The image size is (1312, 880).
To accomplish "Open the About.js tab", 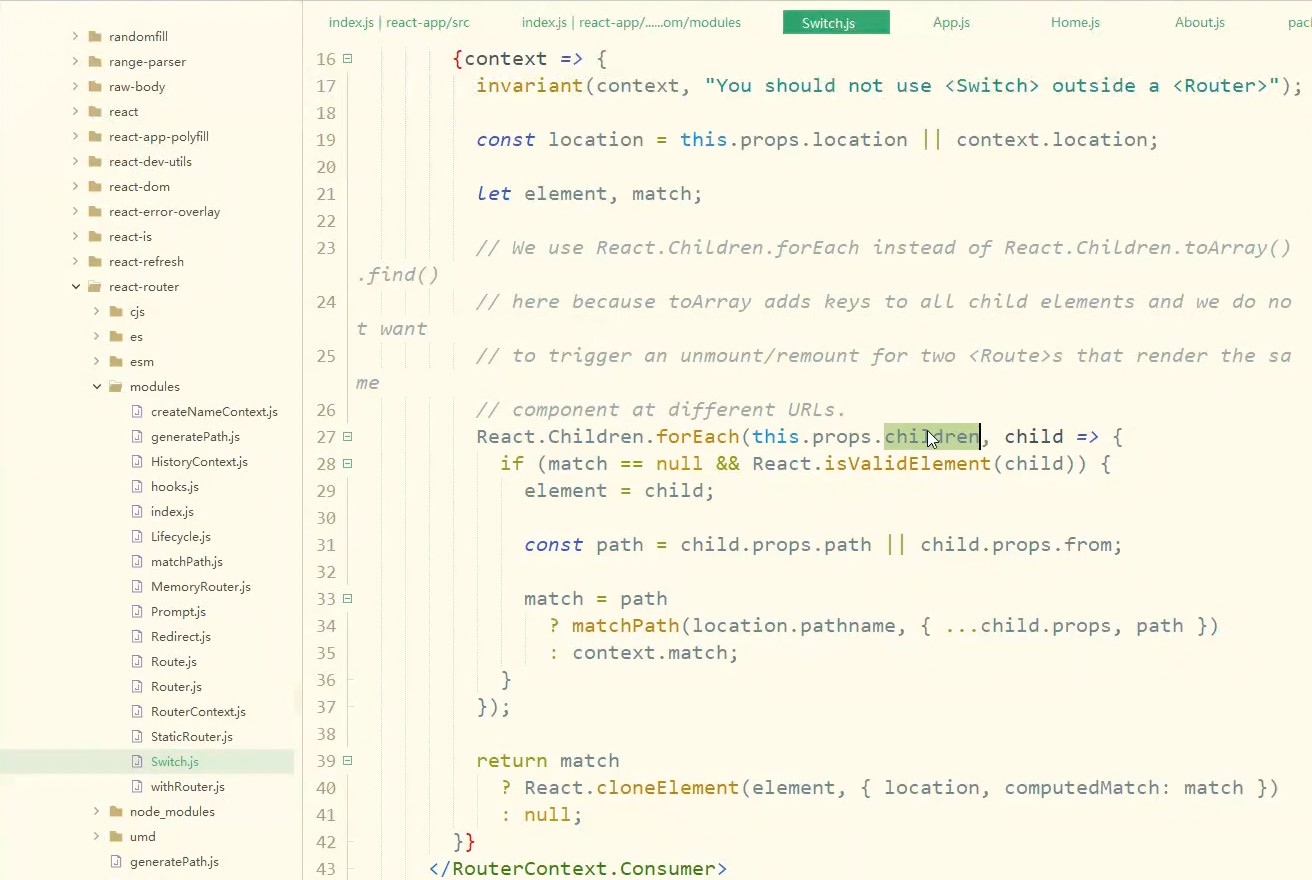I will point(1200,22).
